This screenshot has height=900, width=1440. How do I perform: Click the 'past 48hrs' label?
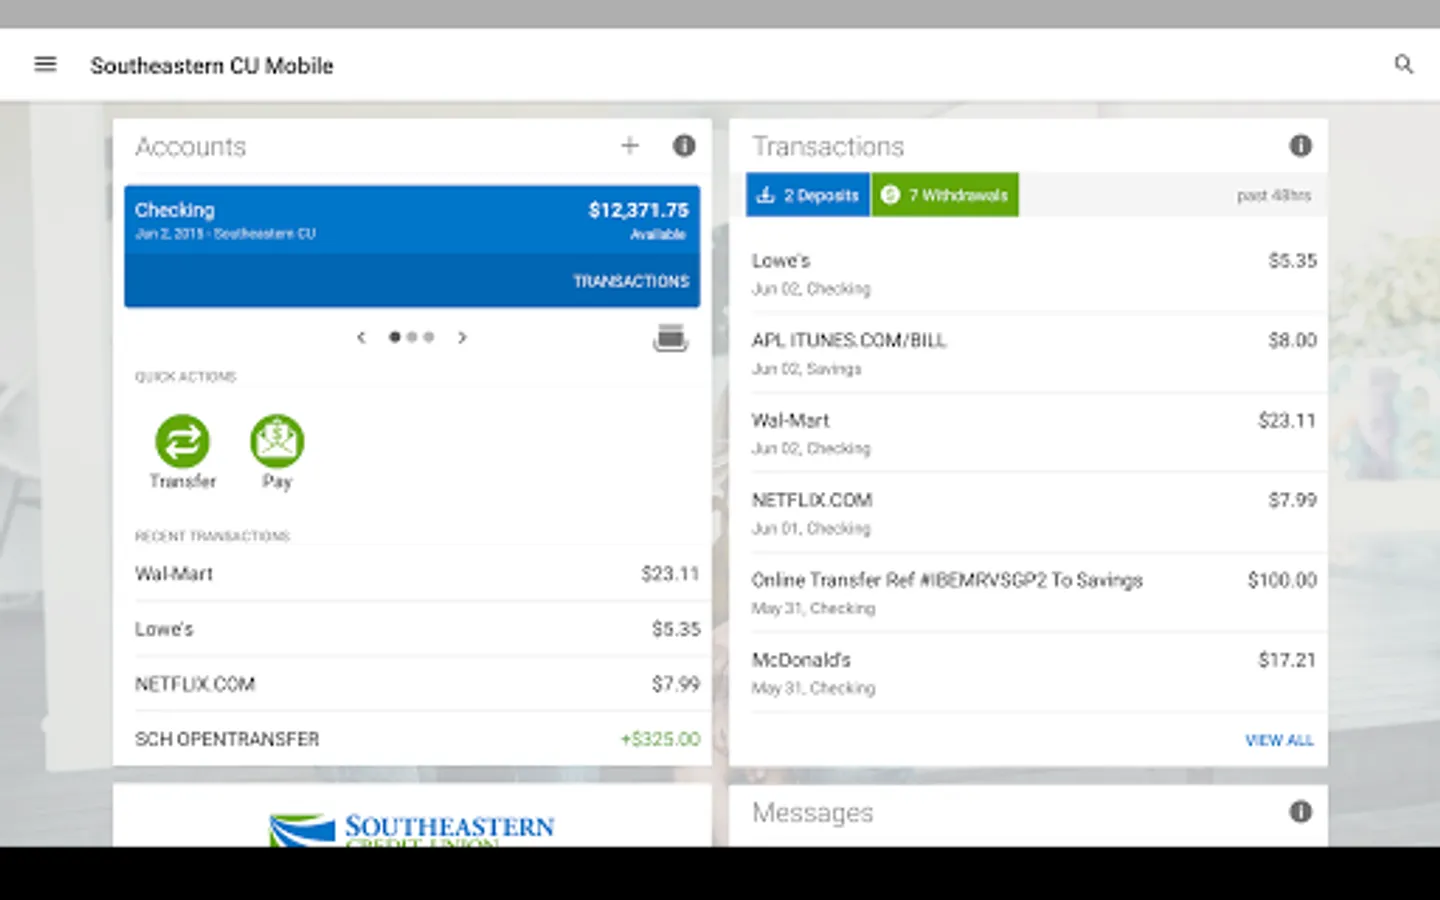tap(1273, 195)
